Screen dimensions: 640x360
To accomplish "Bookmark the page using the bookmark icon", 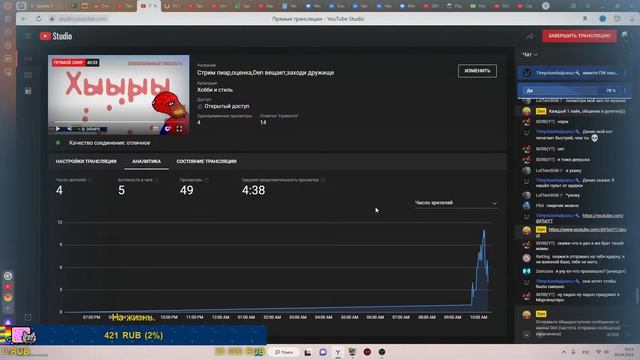I will (x=585, y=19).
